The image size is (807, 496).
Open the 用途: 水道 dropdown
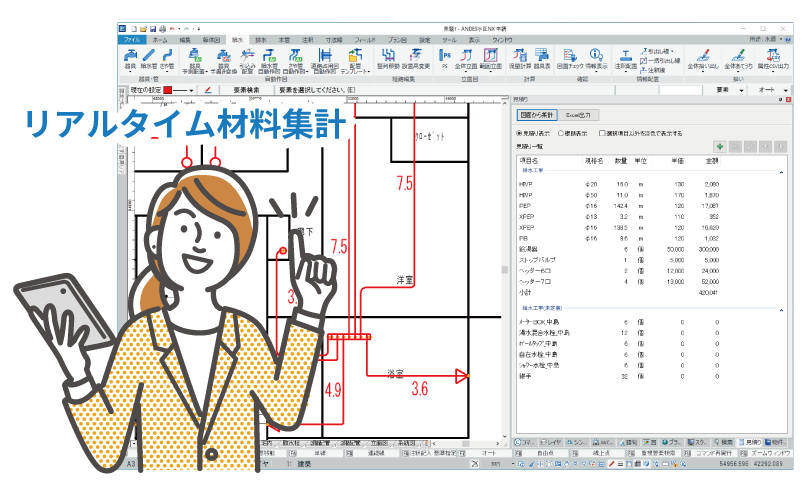click(x=768, y=39)
